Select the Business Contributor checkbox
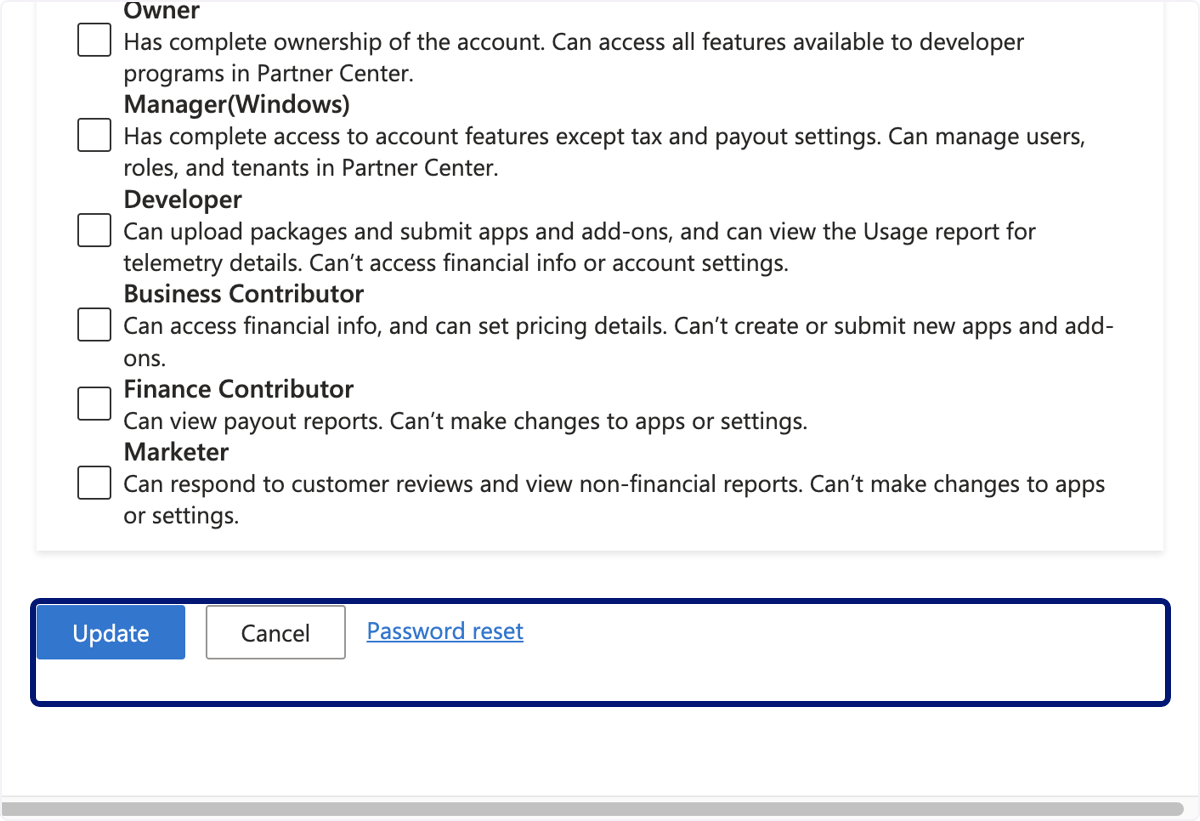The image size is (1200, 821). point(94,324)
